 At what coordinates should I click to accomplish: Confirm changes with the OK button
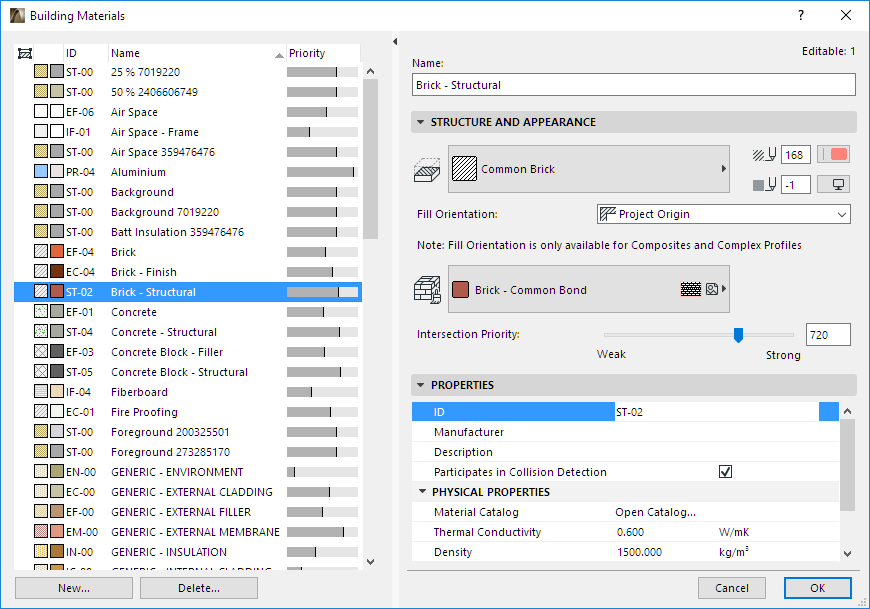[818, 588]
